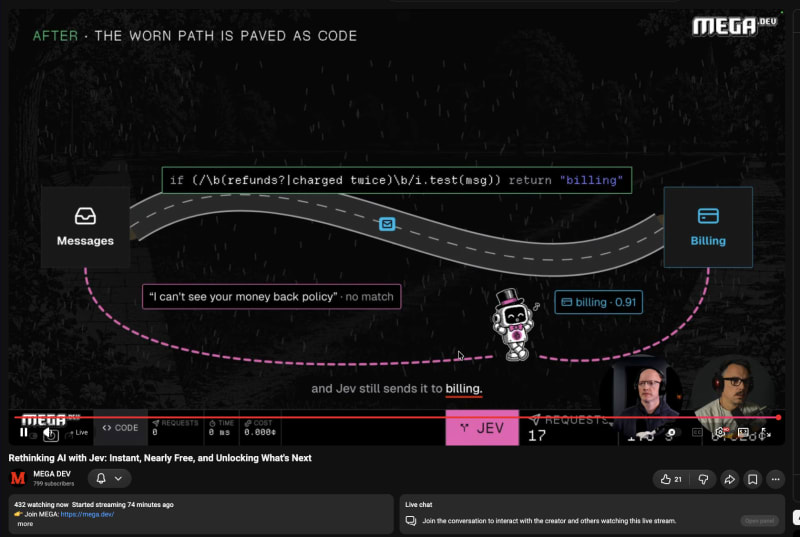Click 'After · The worn path' heading
This screenshot has width=800, height=537.
click(195, 36)
